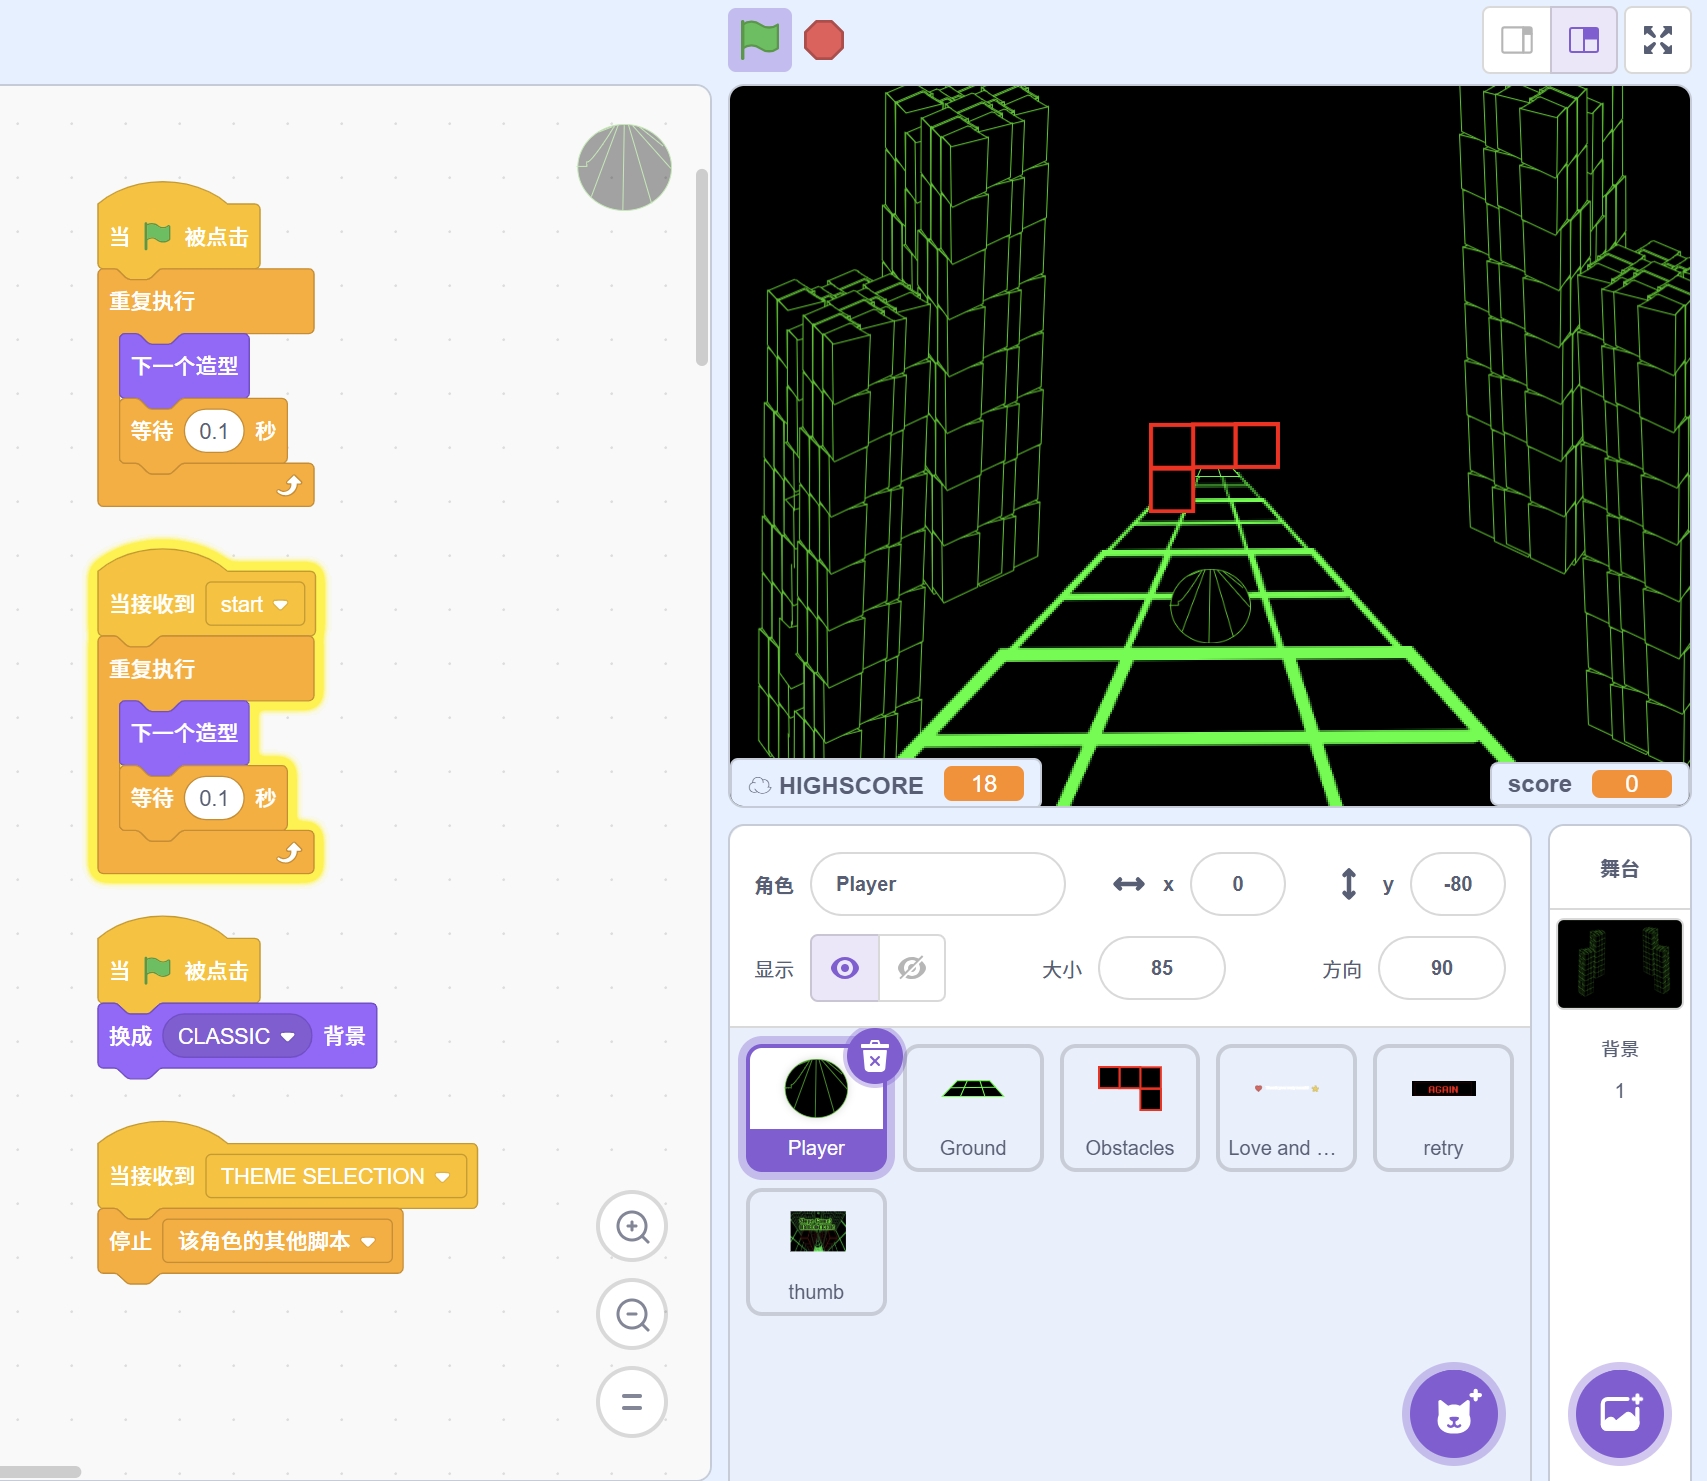This screenshot has height=1481, width=1707.
Task: Switch to small stage layout
Action: [x=1517, y=41]
